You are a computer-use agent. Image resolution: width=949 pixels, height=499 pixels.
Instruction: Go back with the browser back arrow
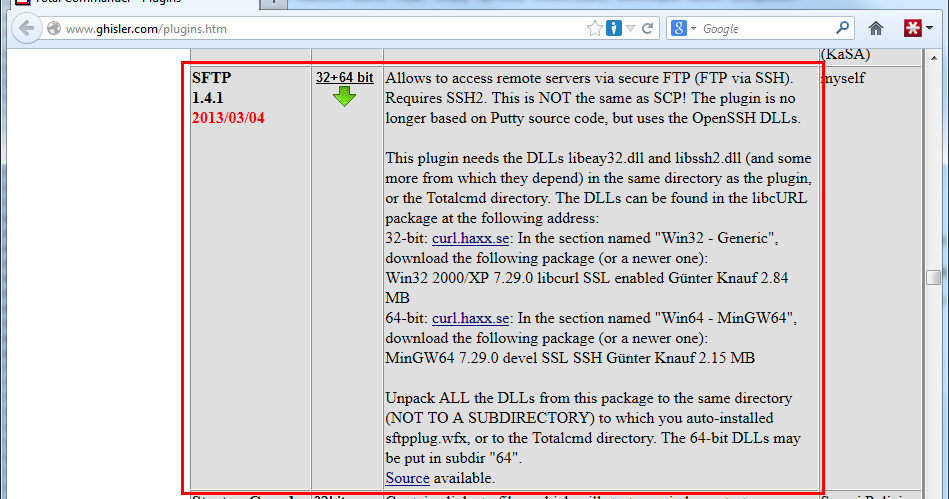27,28
